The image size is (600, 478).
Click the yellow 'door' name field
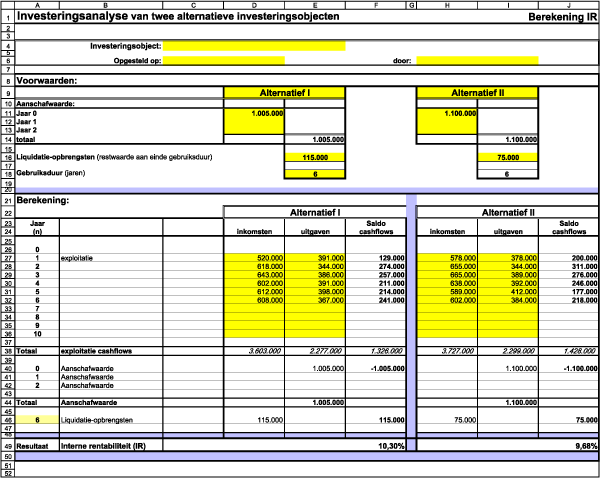(477, 60)
